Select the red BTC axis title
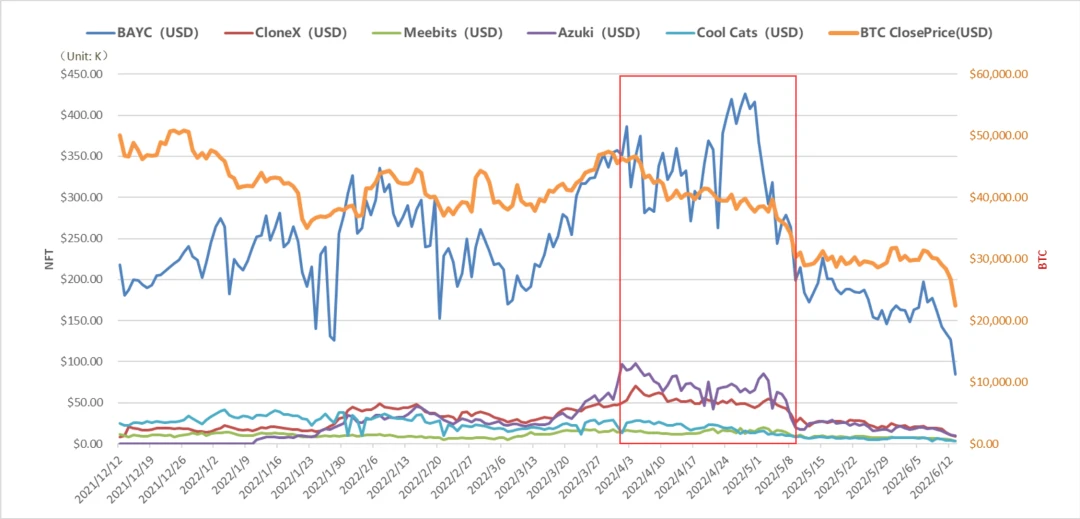Viewport: 1080px width, 519px height. point(1041,259)
